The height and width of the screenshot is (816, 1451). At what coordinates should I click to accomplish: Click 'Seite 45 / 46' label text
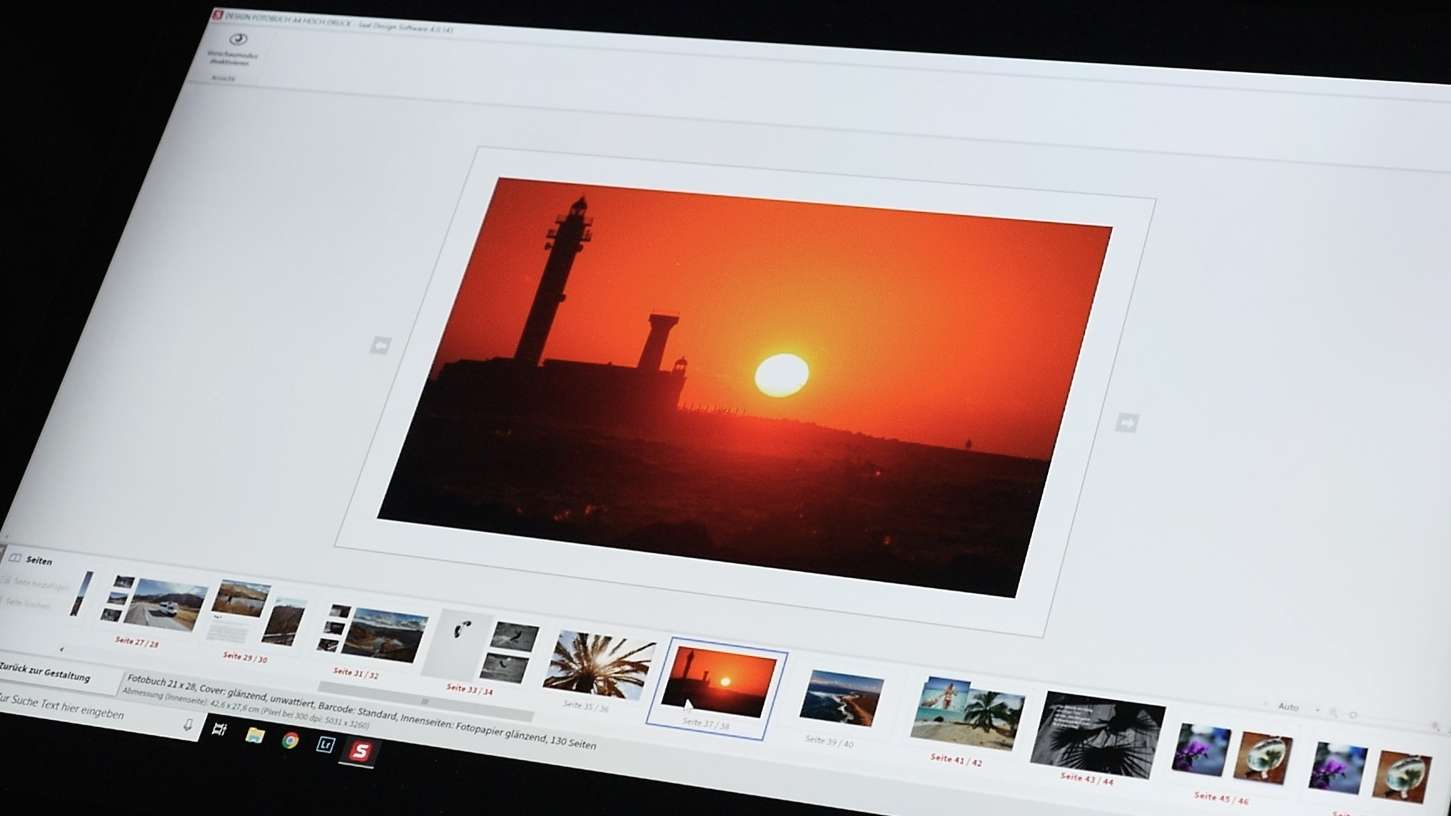click(1221, 798)
